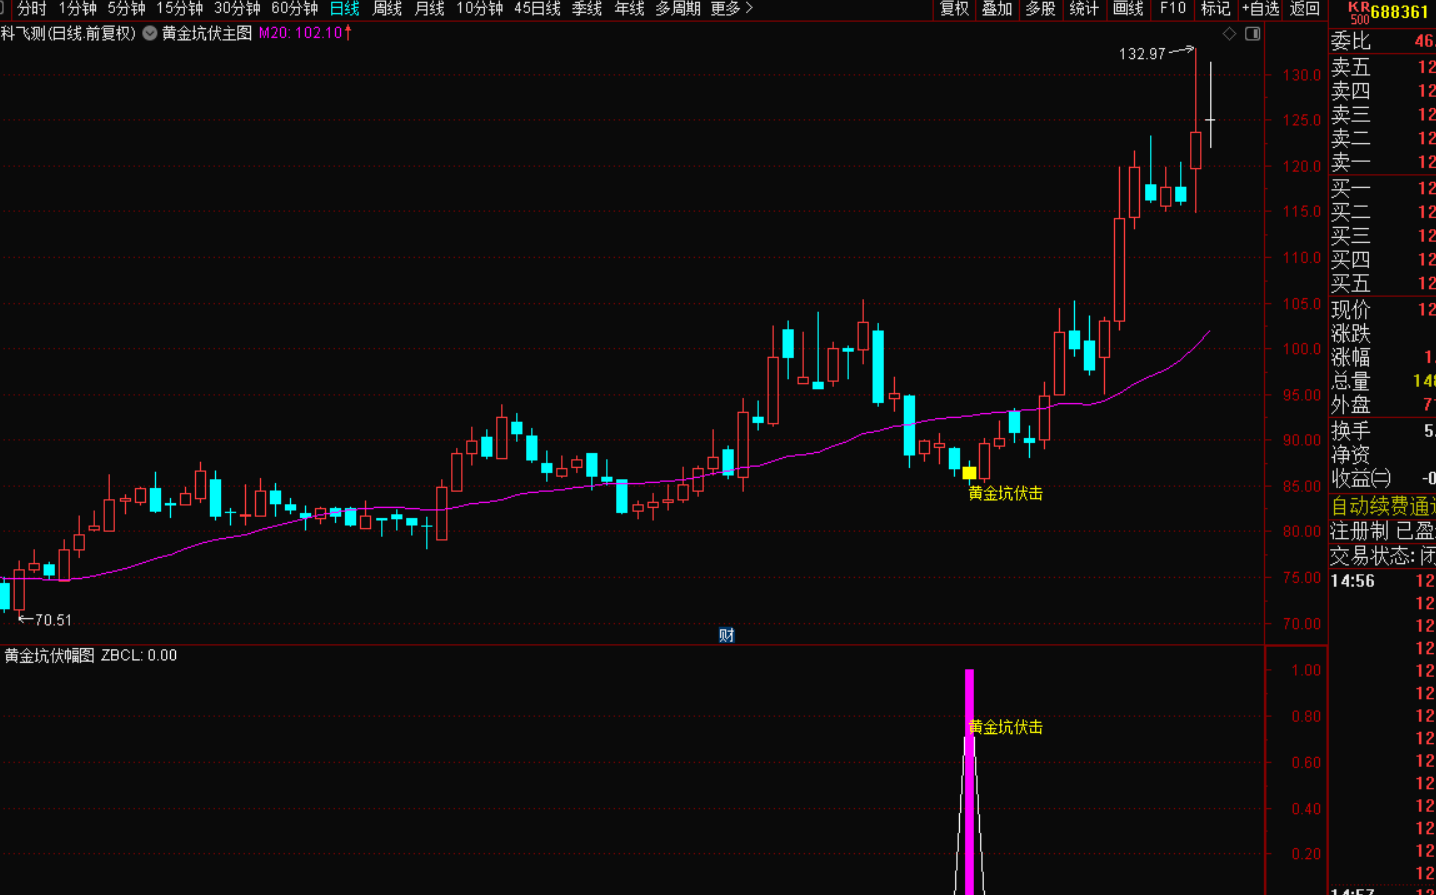The width and height of the screenshot is (1436, 895).
Task: Toggle the 叠加 overlay option
Action: coord(997,9)
